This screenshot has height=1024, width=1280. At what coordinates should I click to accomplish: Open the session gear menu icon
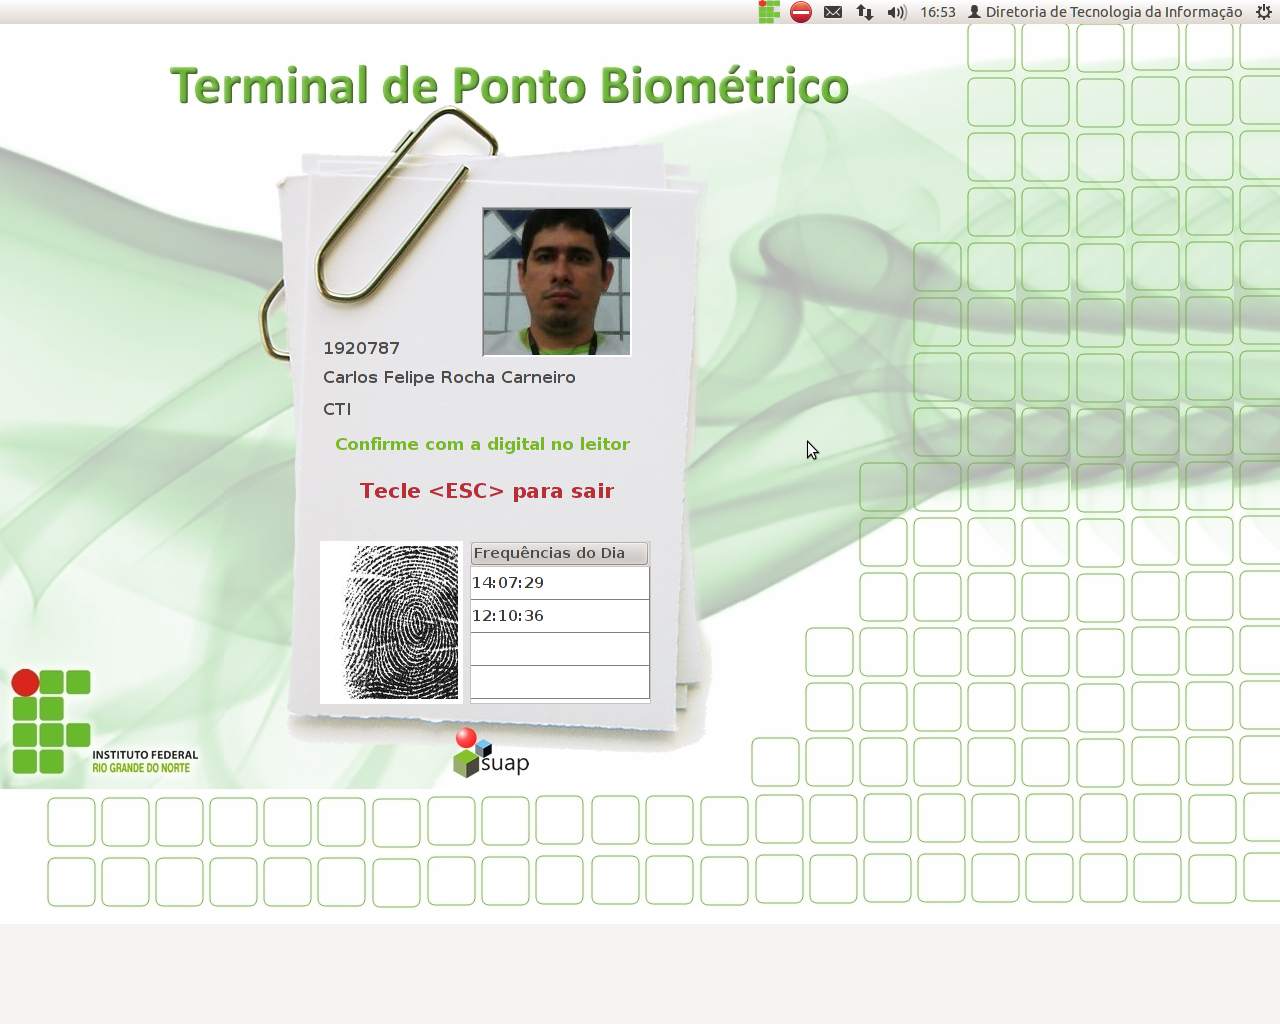tap(1264, 12)
